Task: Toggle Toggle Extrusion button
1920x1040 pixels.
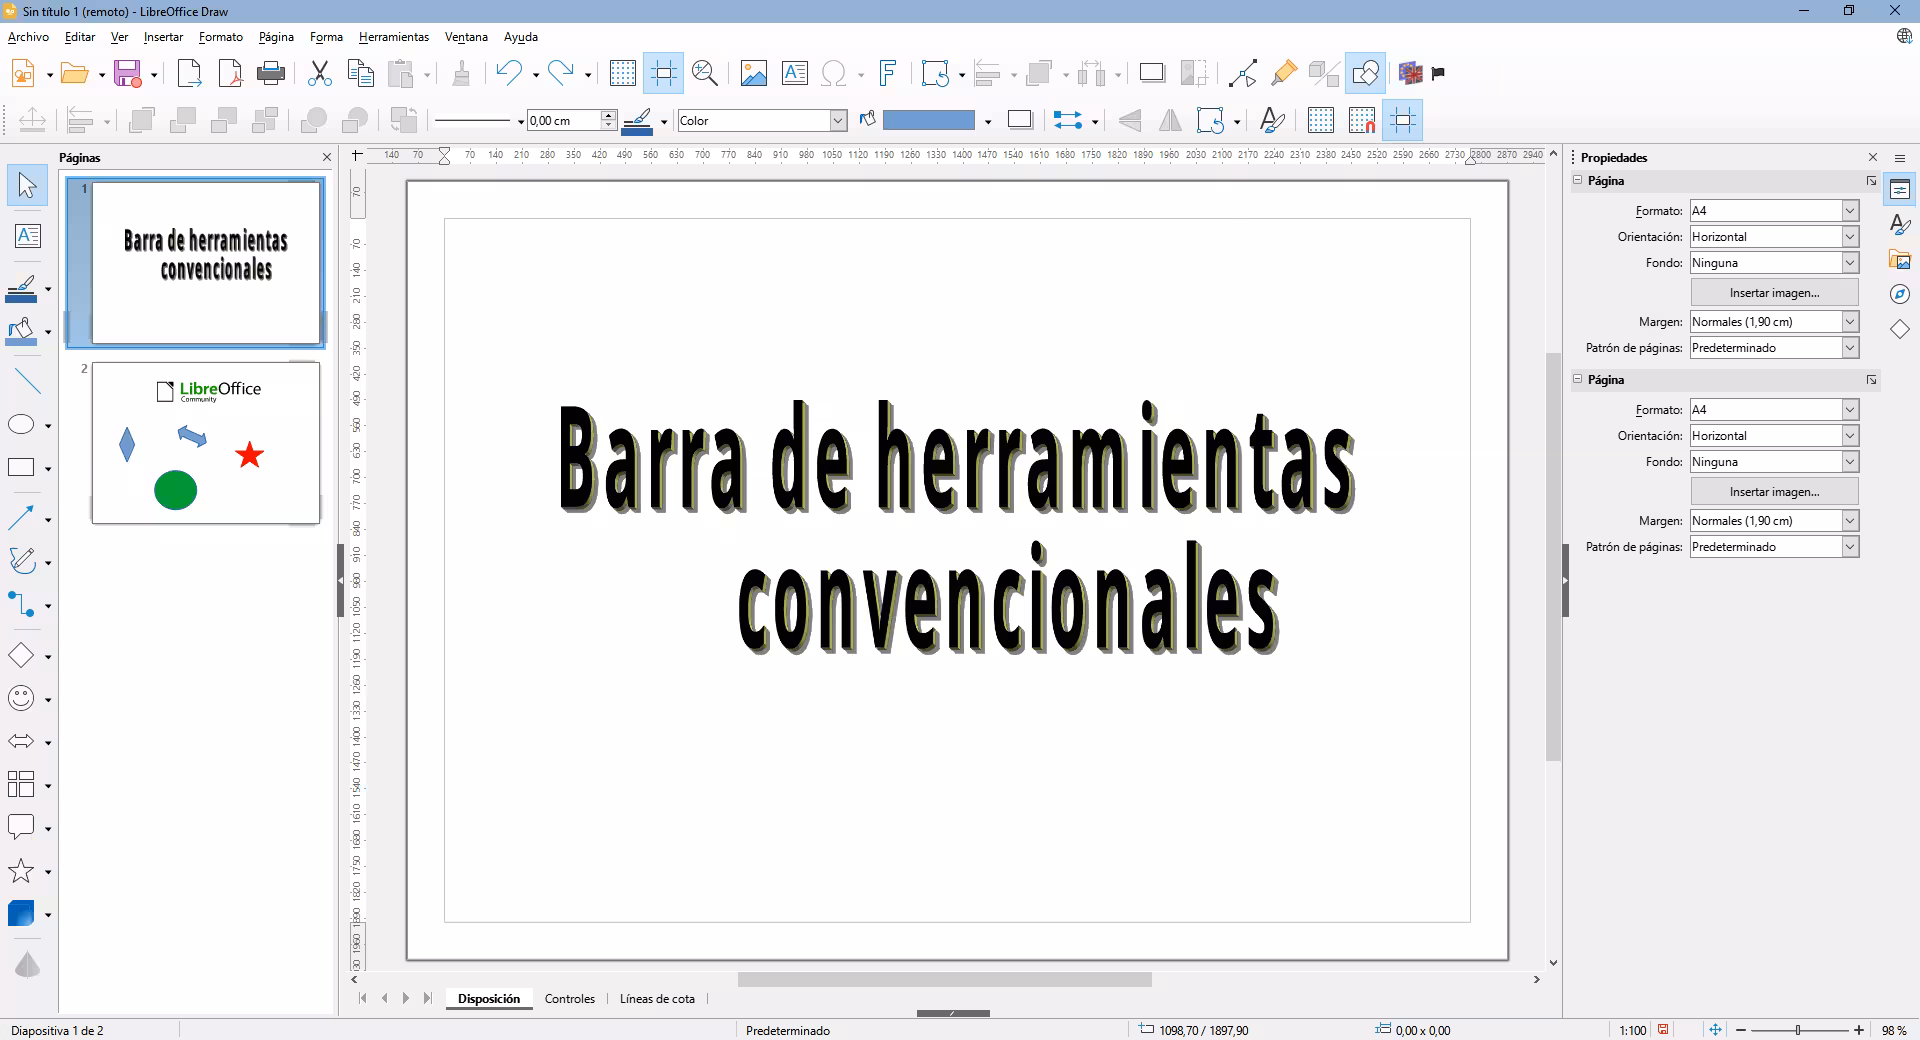Action: click(1324, 73)
